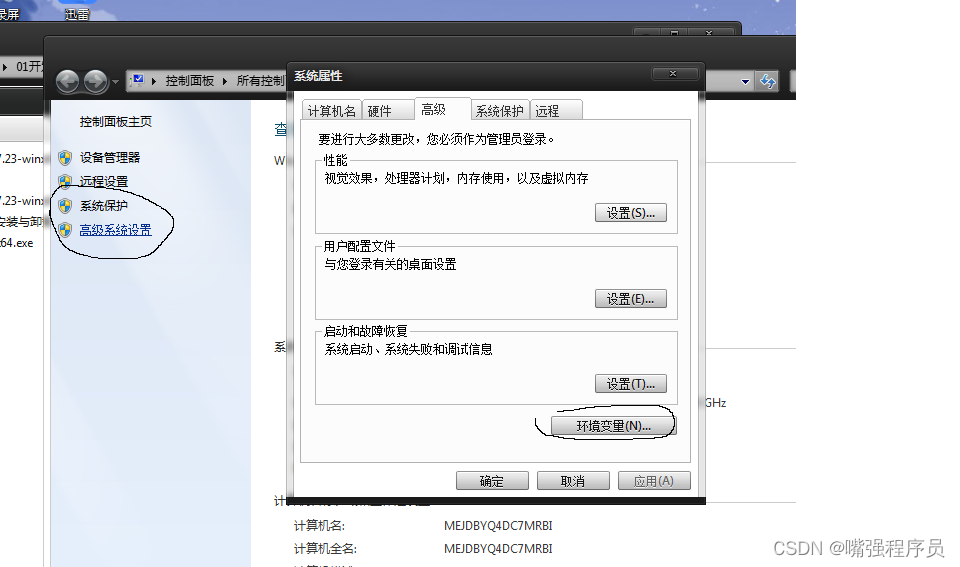The height and width of the screenshot is (567, 960).
Task: Expand arrow before 控制面板 breadcrumb
Action: point(153,81)
